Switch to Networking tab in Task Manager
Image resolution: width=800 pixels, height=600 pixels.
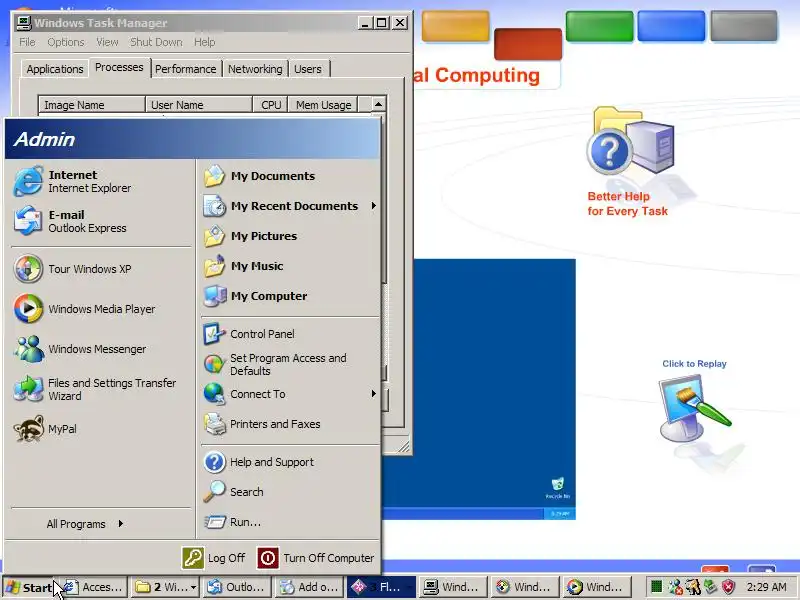255,69
